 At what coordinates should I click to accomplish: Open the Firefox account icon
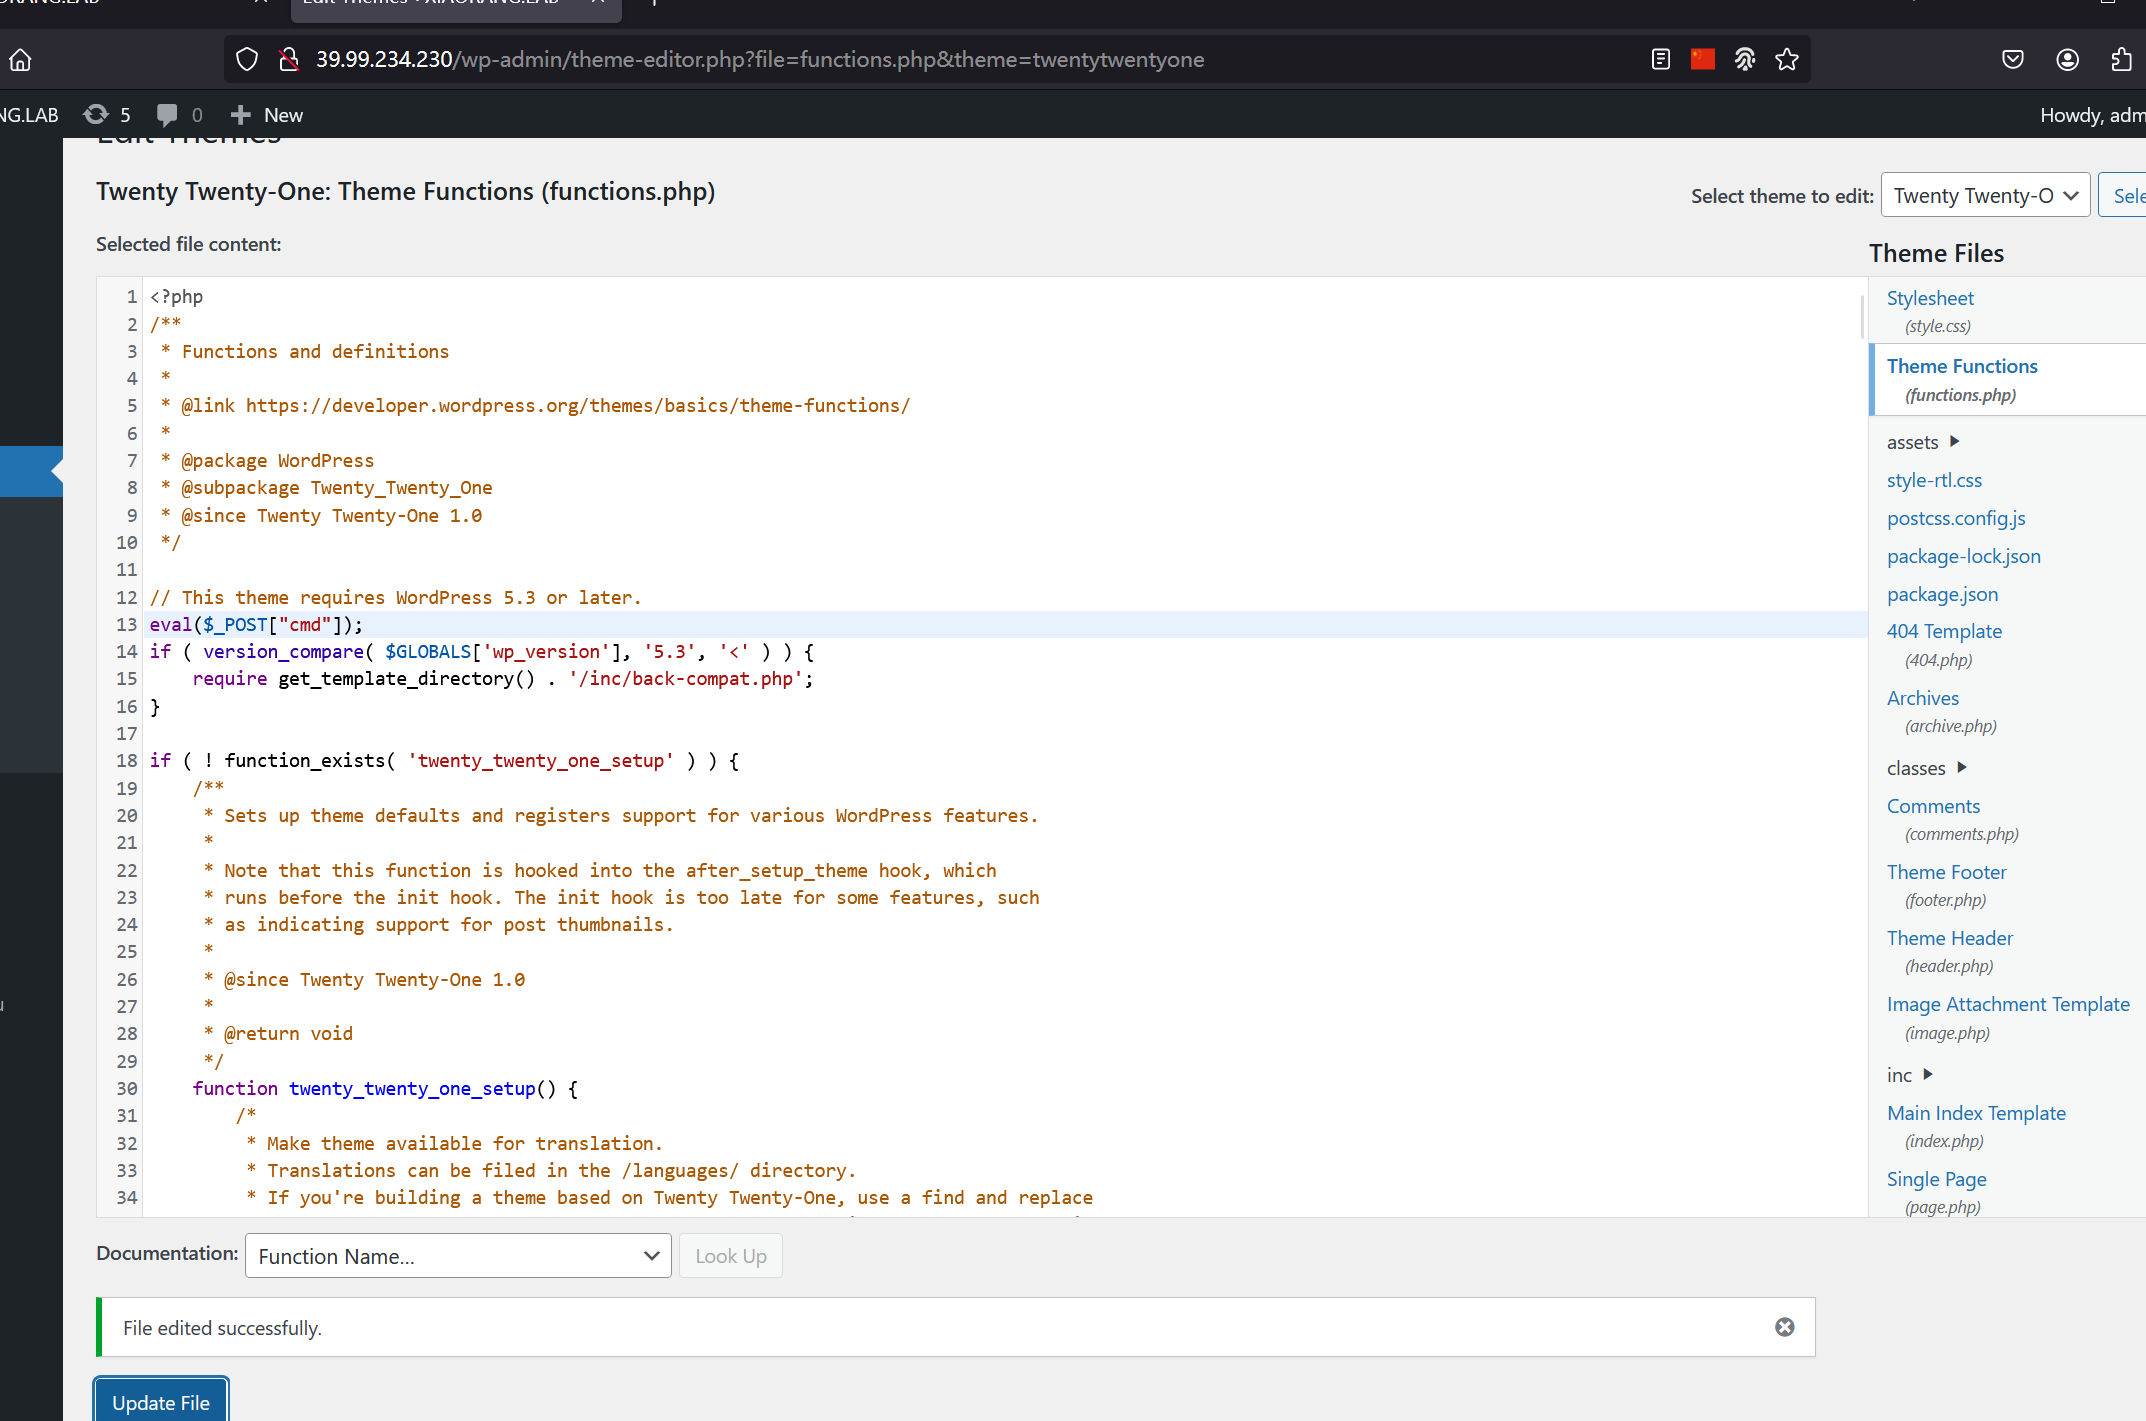coord(2068,60)
